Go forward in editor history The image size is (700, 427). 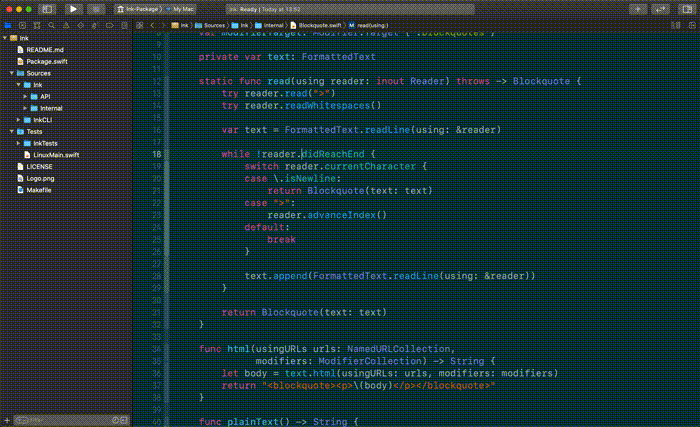pos(163,25)
